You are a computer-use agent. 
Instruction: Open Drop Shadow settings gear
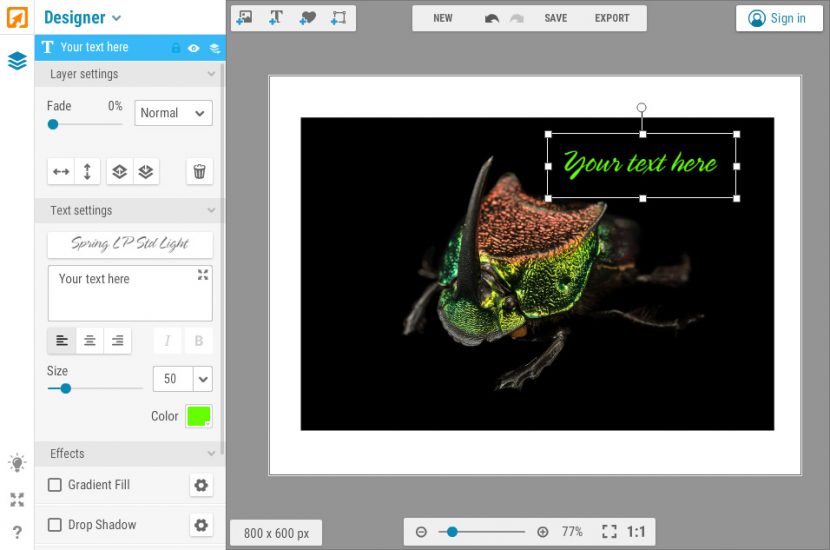pyautogui.click(x=201, y=525)
